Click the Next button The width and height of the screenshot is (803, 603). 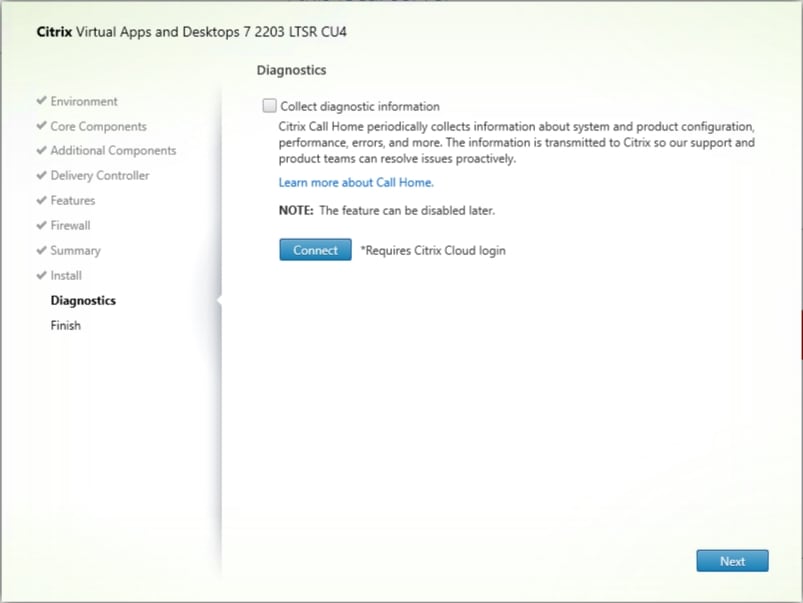731,561
